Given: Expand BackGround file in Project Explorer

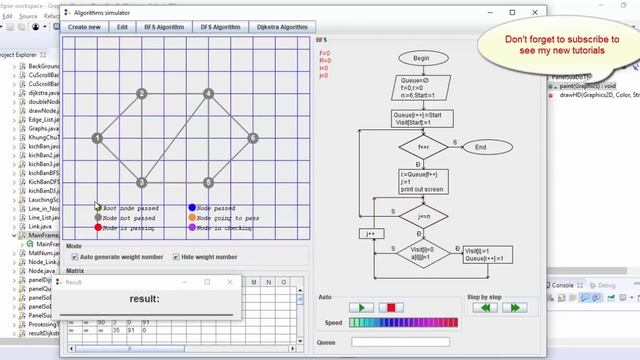Looking at the screenshot, I should tap(14, 66).
